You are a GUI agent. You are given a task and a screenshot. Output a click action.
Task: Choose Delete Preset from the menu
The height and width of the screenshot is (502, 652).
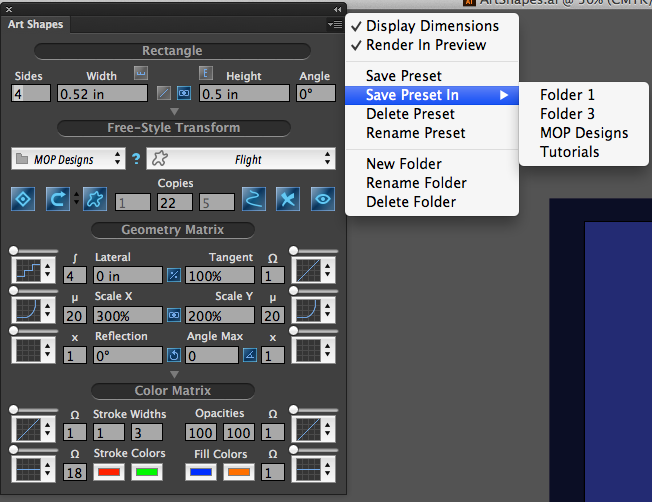(432, 114)
